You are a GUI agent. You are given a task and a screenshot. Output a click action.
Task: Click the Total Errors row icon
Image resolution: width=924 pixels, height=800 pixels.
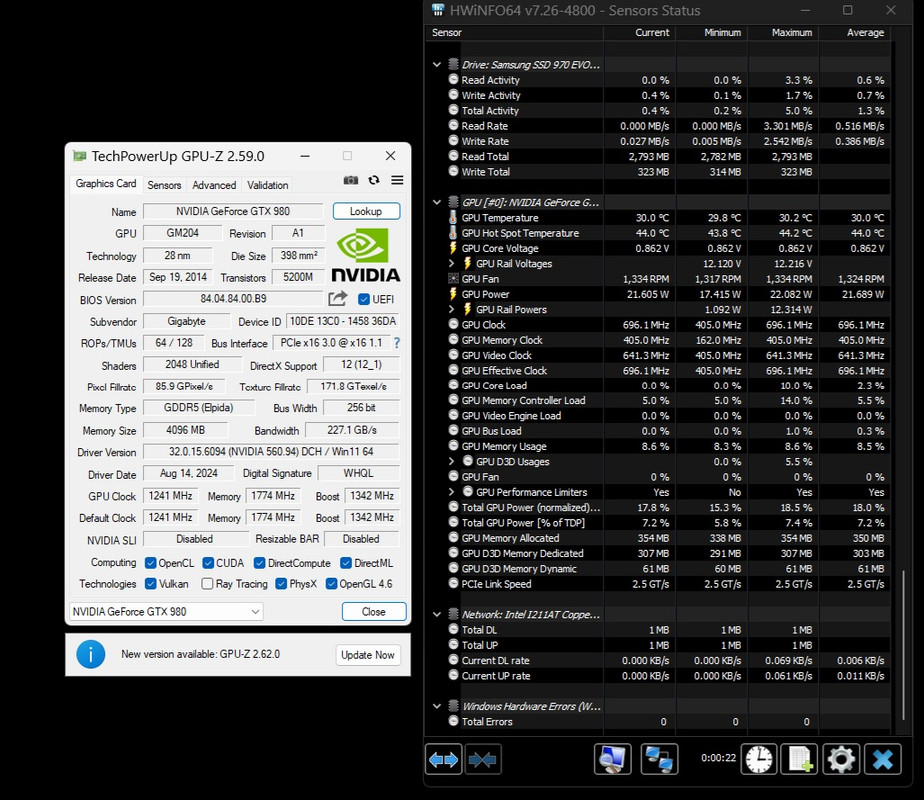[x=453, y=720]
